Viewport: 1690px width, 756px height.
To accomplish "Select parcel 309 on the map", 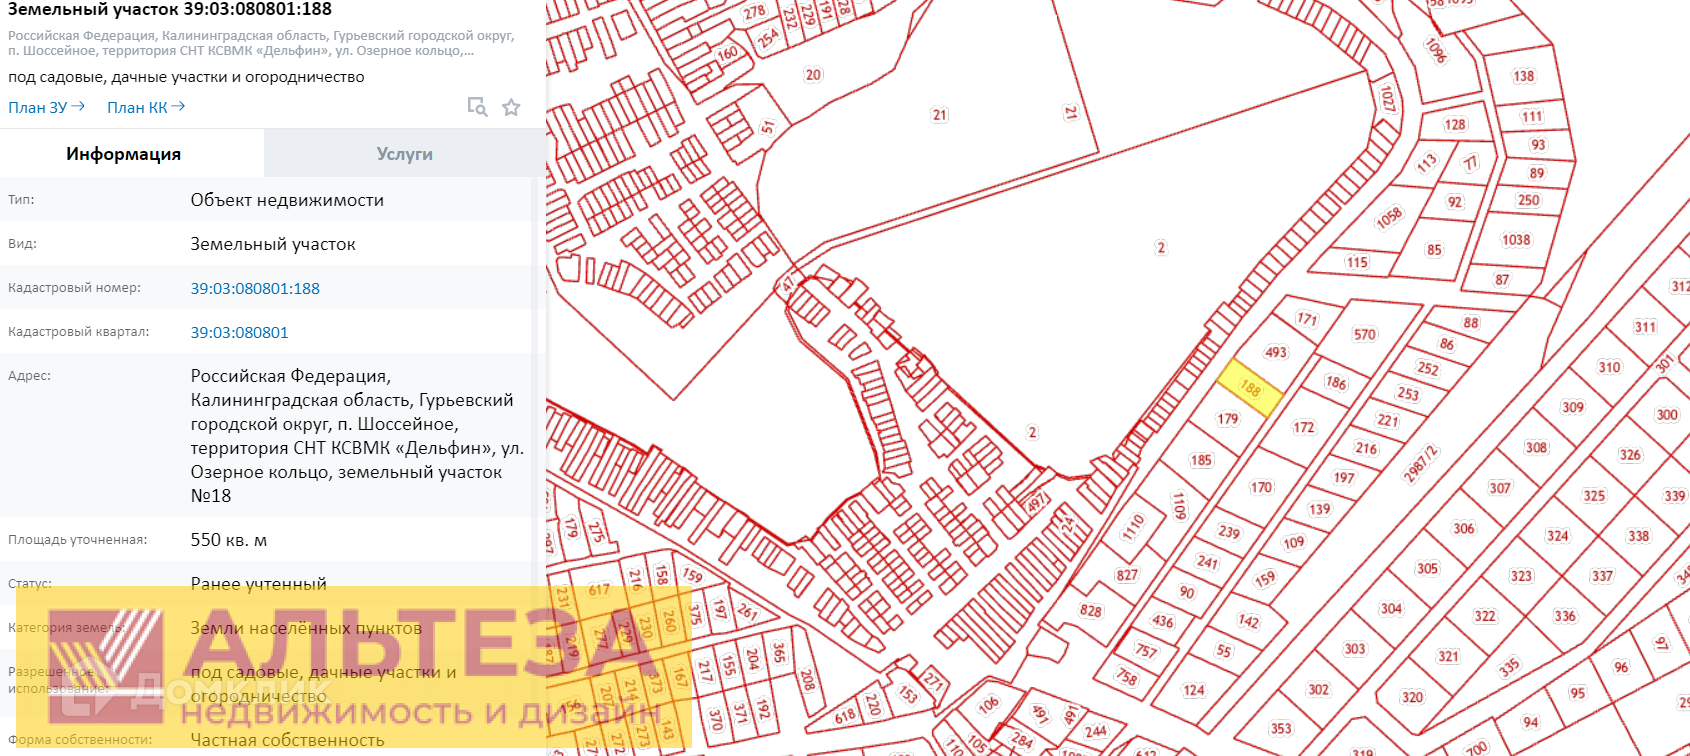I will 1572,407.
